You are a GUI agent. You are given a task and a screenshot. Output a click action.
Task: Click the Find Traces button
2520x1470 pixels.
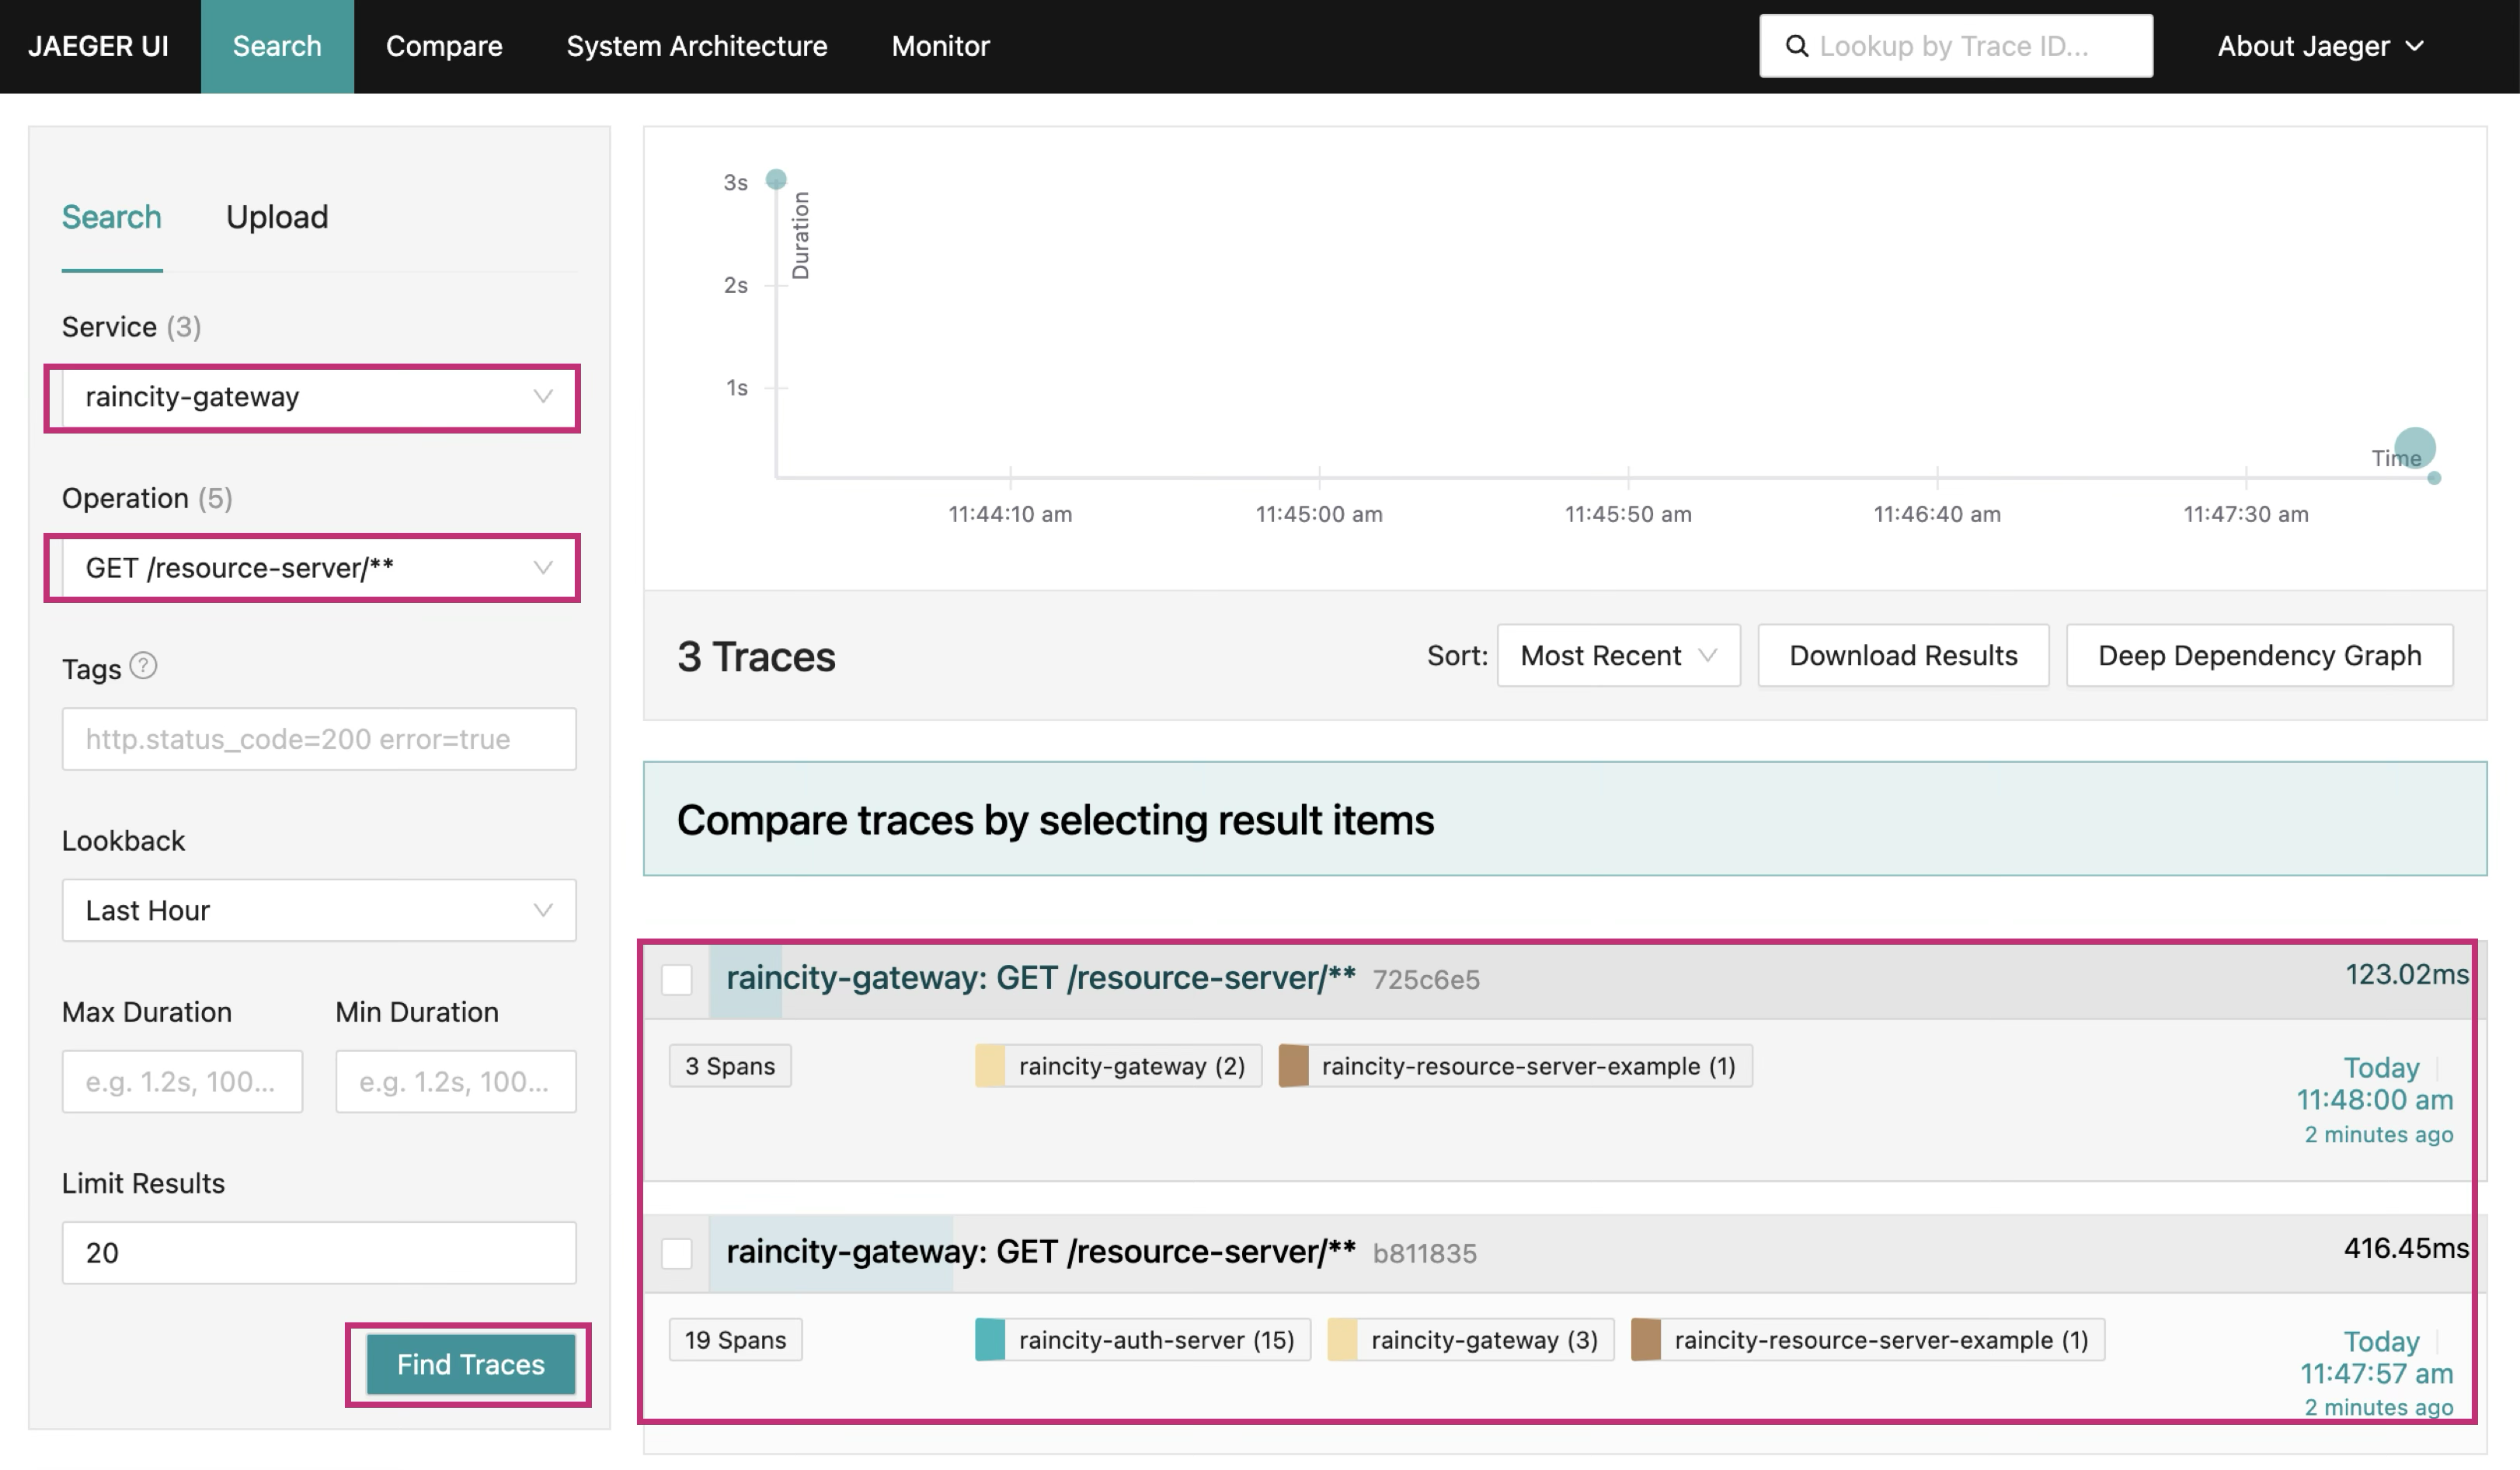470,1364
